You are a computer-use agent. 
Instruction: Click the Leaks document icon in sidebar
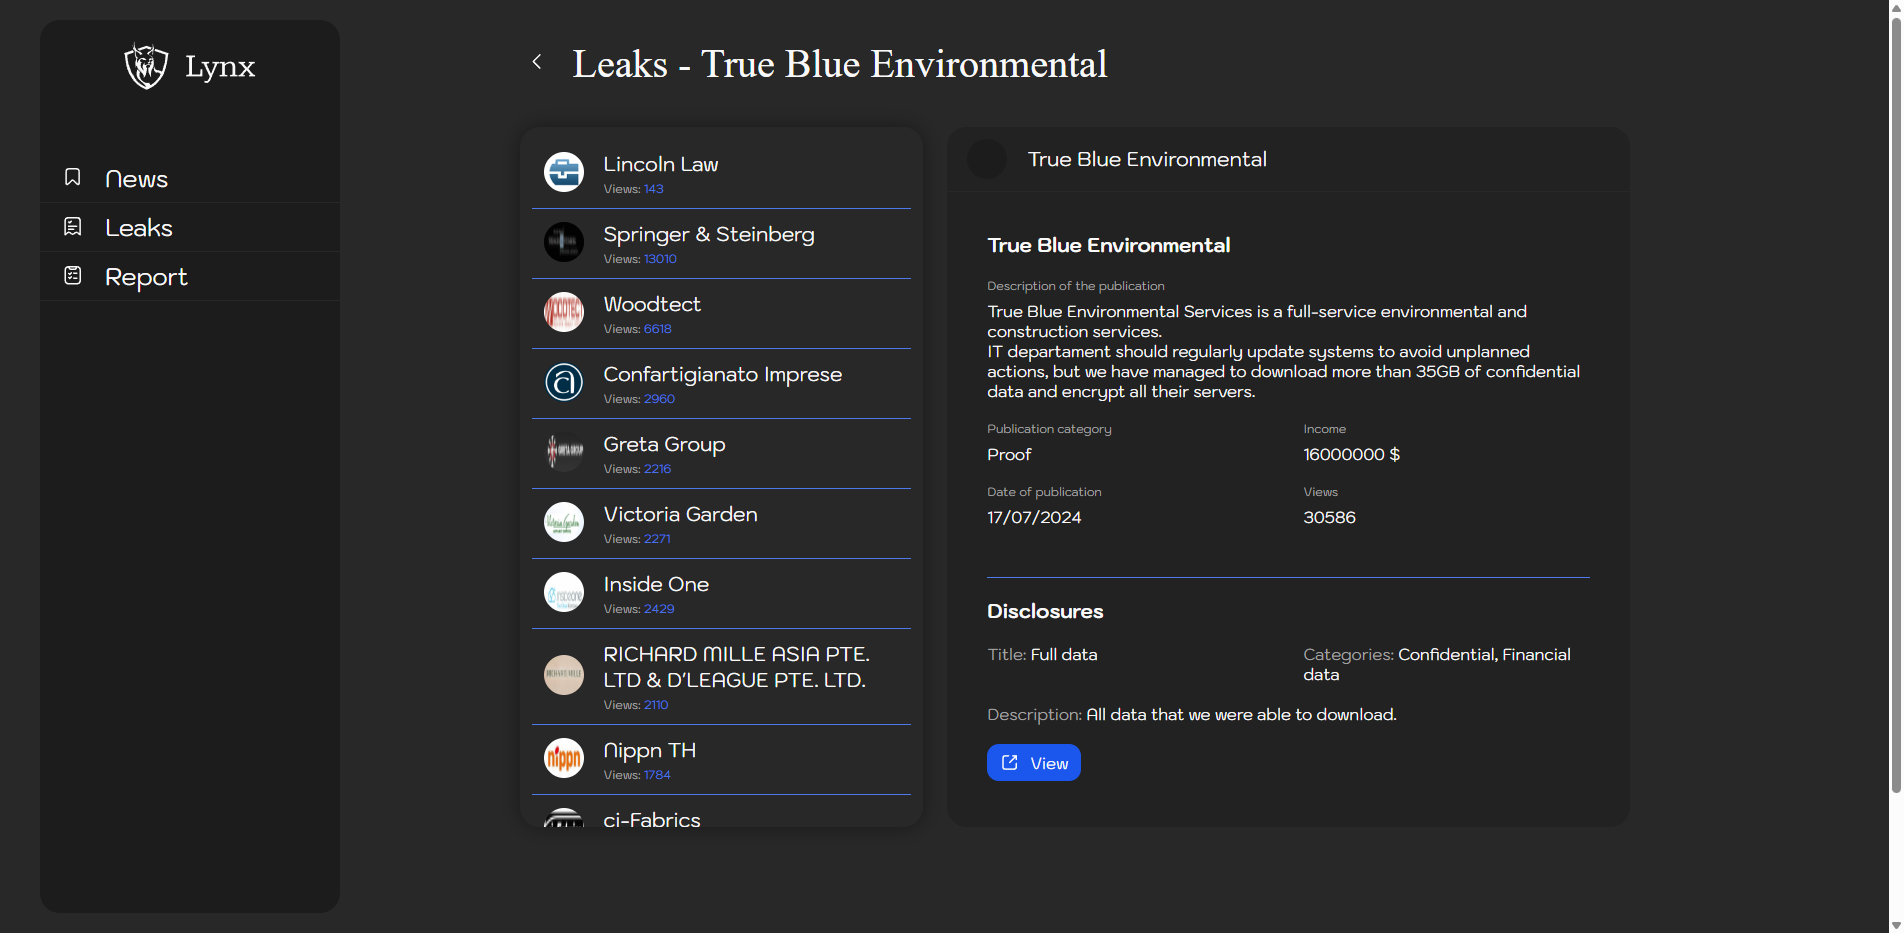(73, 227)
